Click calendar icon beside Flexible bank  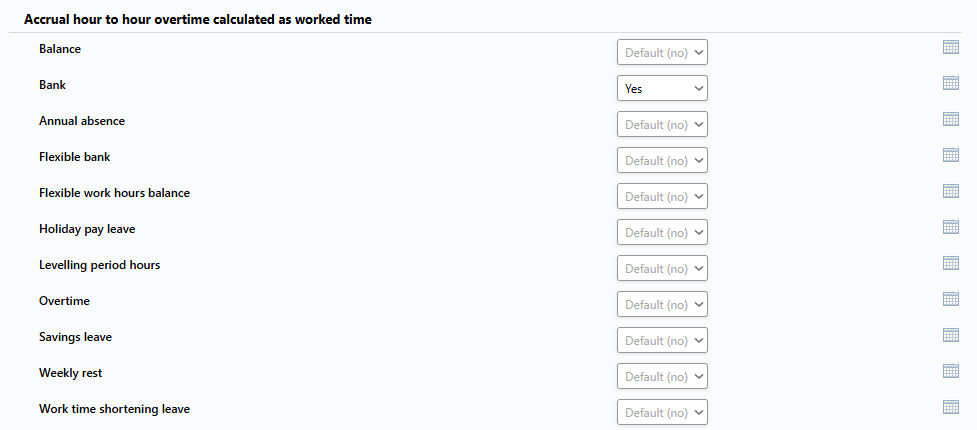pos(951,155)
